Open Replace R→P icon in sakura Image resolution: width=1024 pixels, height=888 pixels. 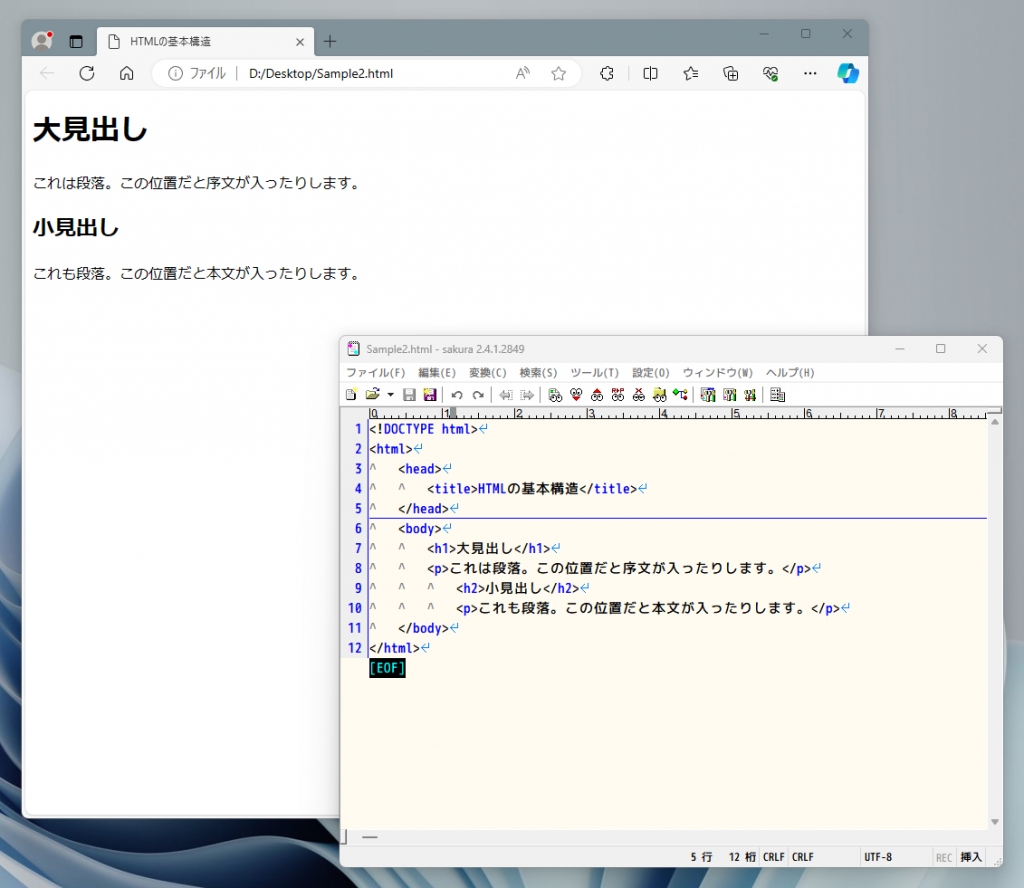coord(618,394)
